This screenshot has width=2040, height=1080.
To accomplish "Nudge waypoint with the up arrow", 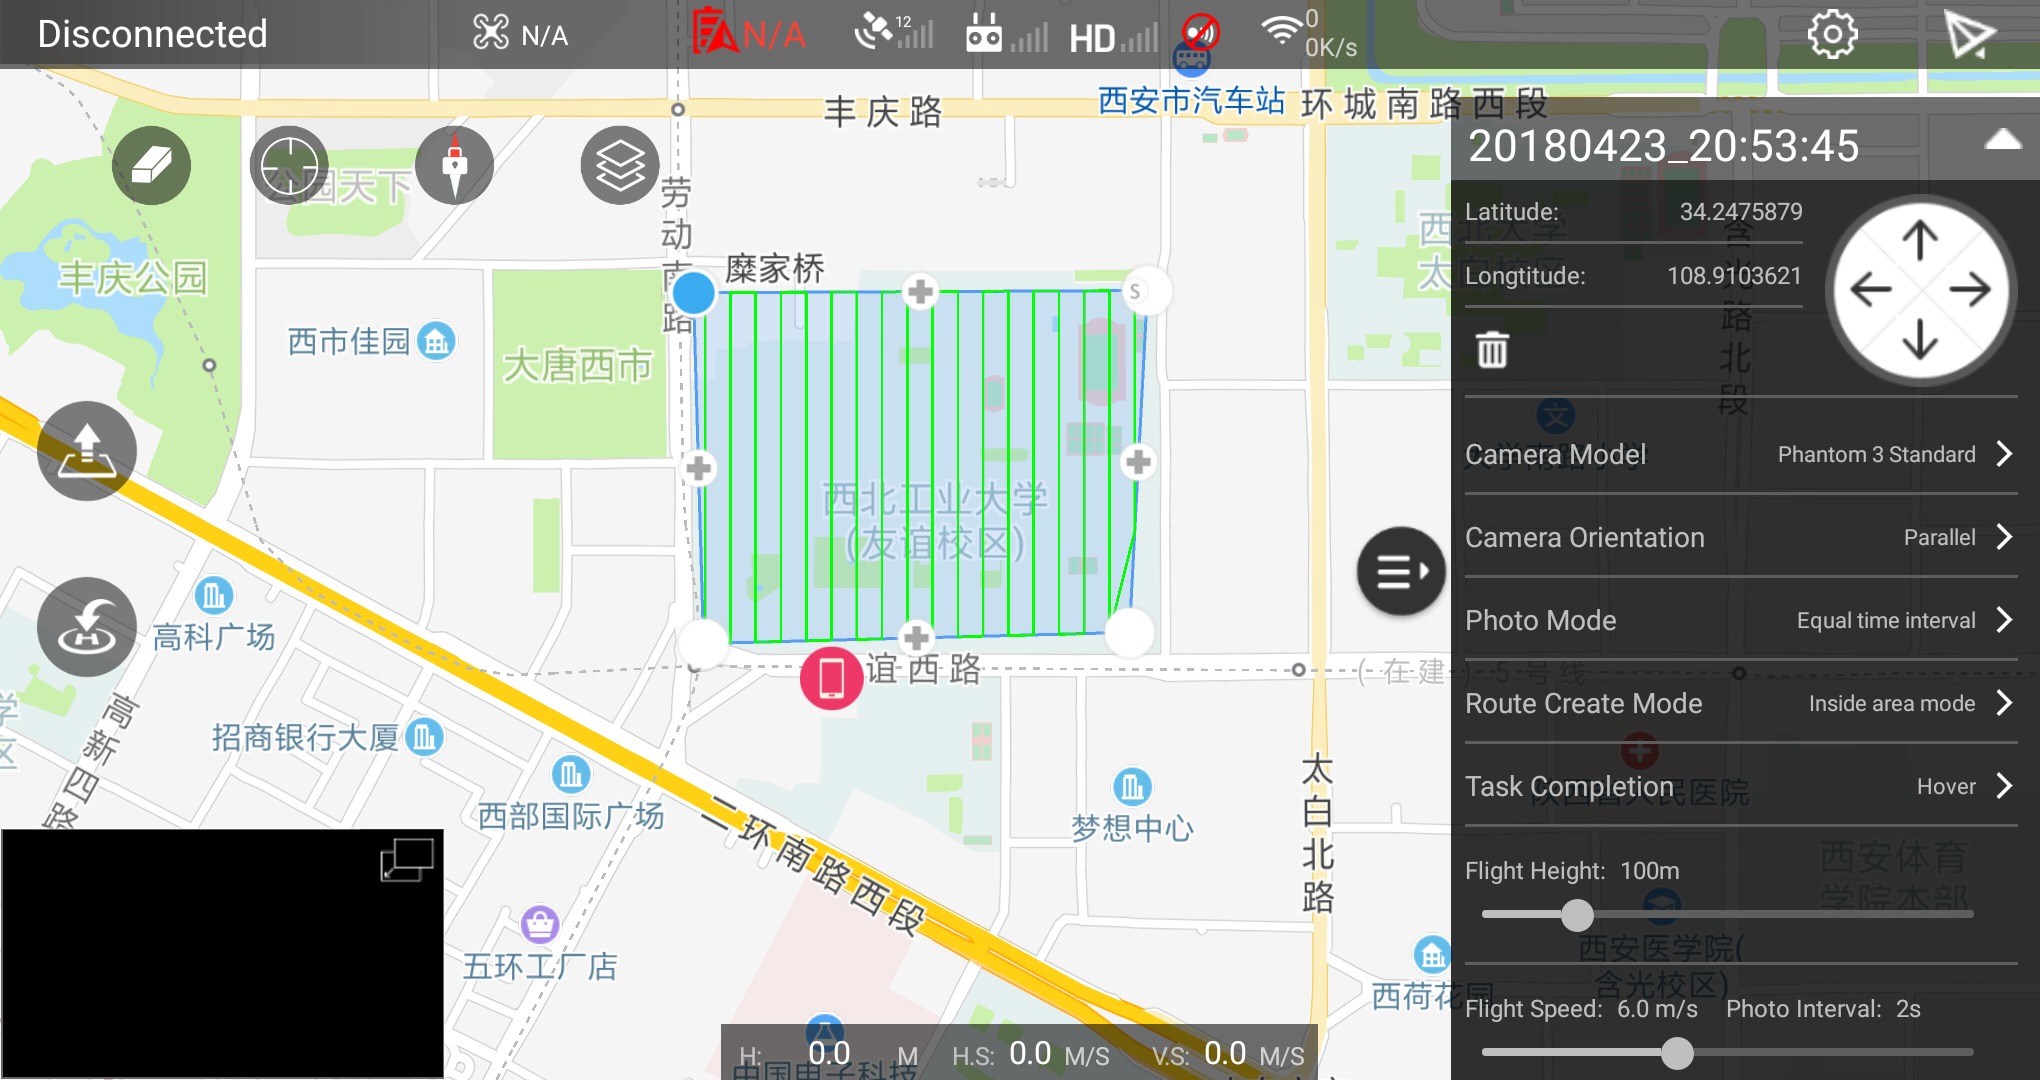I will pos(1920,240).
